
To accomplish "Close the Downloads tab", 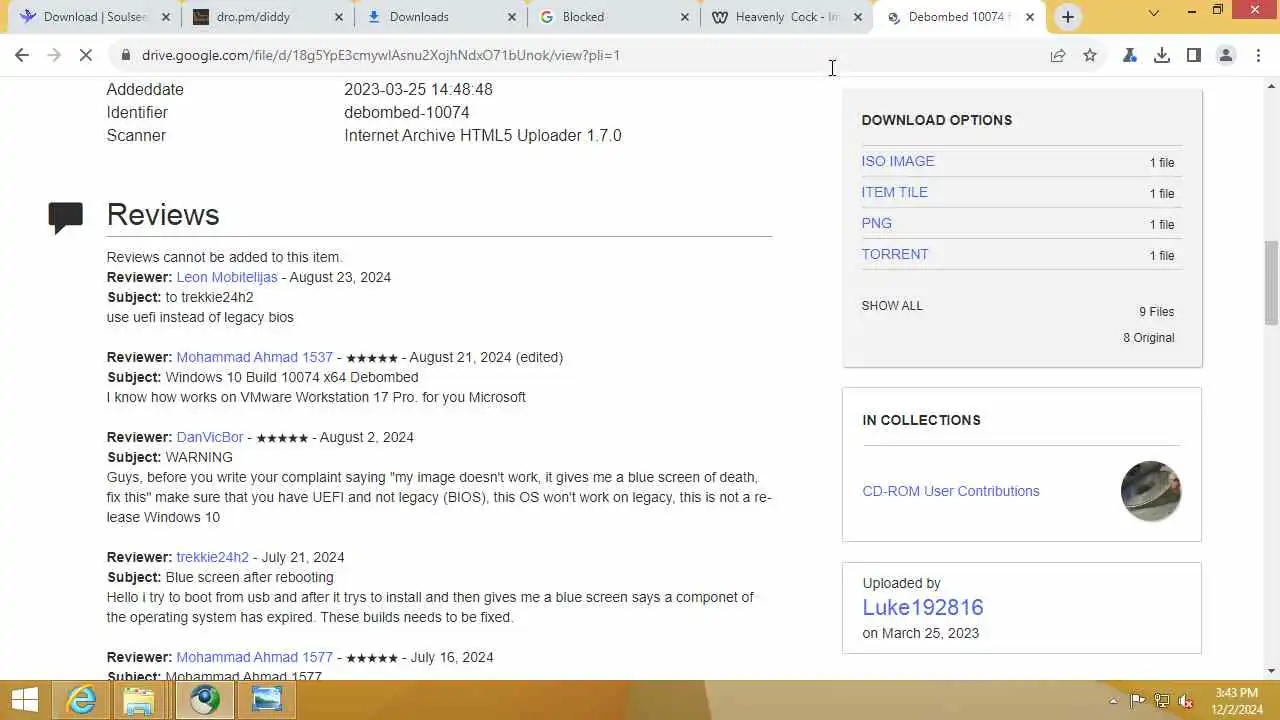I will tap(512, 17).
